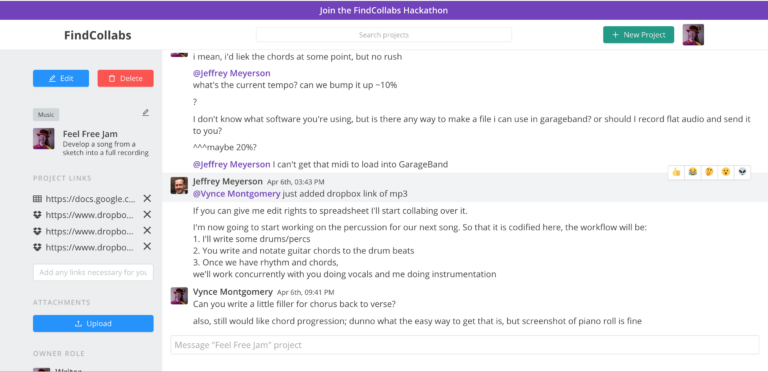The width and height of the screenshot is (768, 372).
Task: Click 'Can you write a little filler' message
Action: click(294, 304)
